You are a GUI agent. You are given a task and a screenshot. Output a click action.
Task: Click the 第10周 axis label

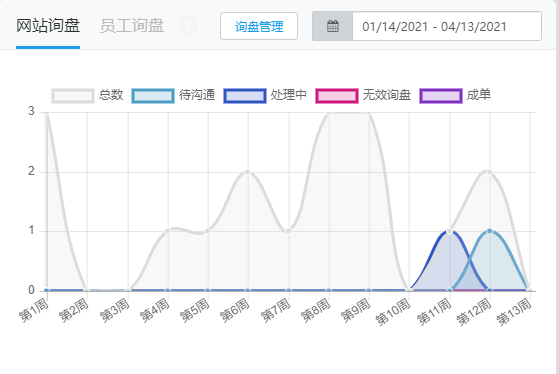tap(393, 312)
